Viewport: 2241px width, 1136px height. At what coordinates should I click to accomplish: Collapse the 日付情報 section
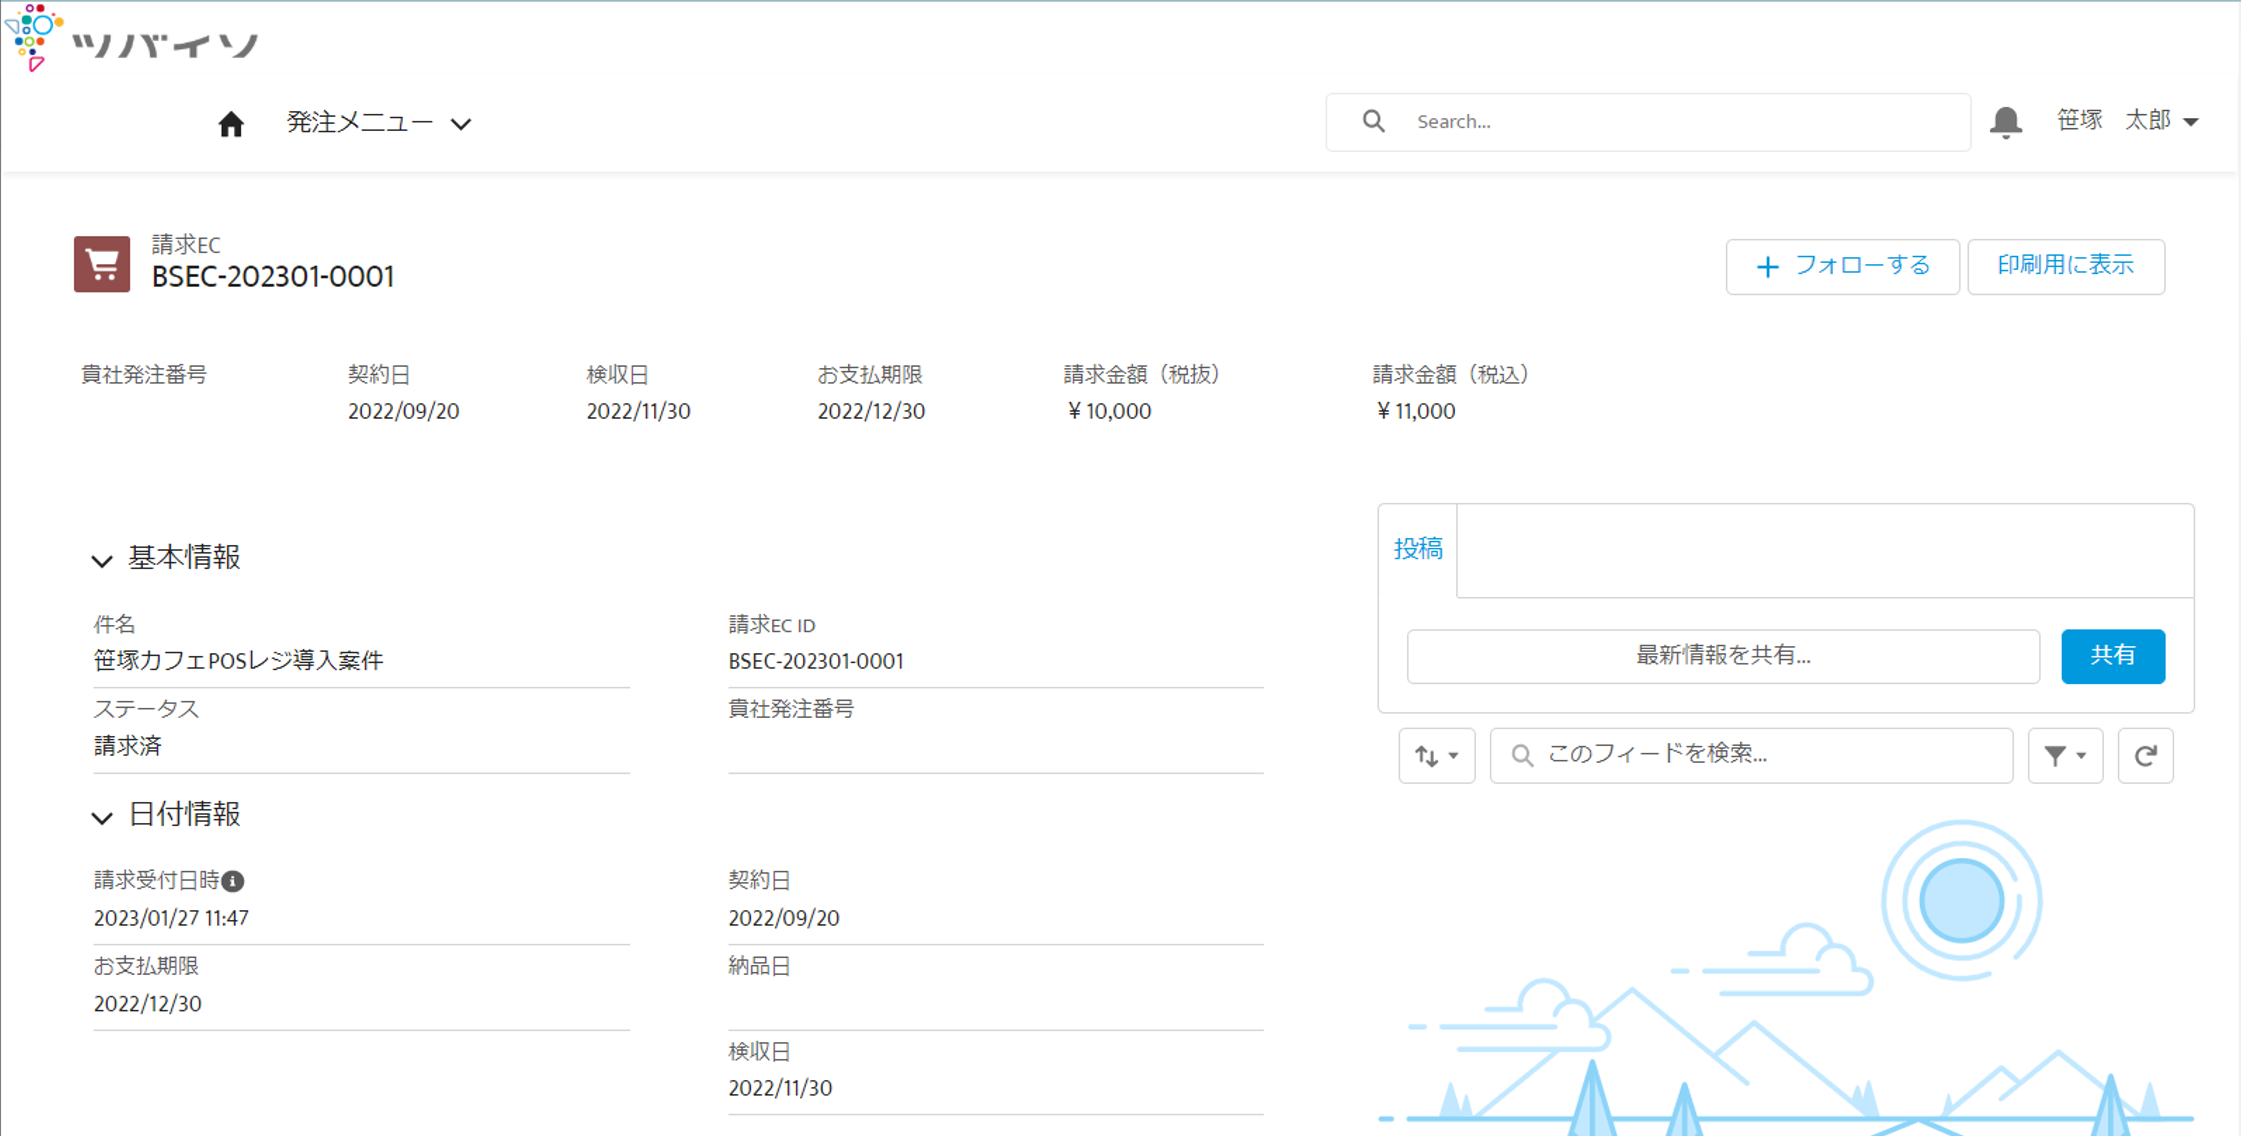[x=101, y=817]
